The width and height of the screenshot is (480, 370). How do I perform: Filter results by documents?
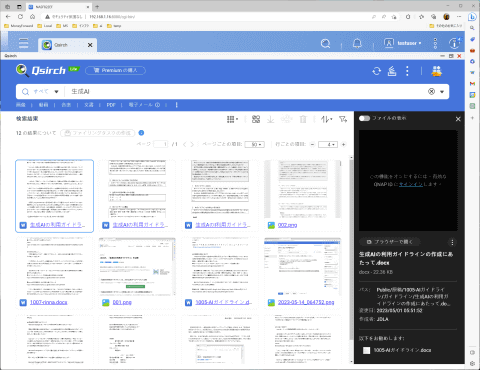tap(89, 105)
